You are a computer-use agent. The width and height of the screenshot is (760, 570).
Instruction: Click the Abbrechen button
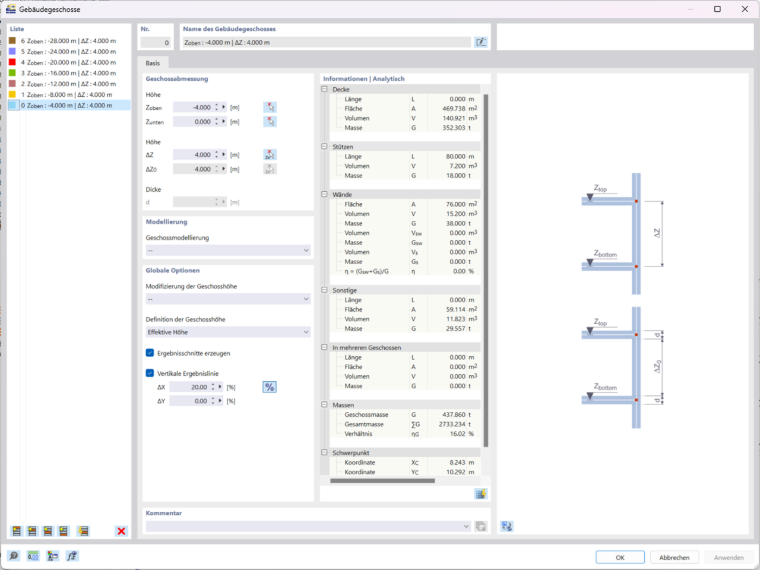click(x=674, y=557)
